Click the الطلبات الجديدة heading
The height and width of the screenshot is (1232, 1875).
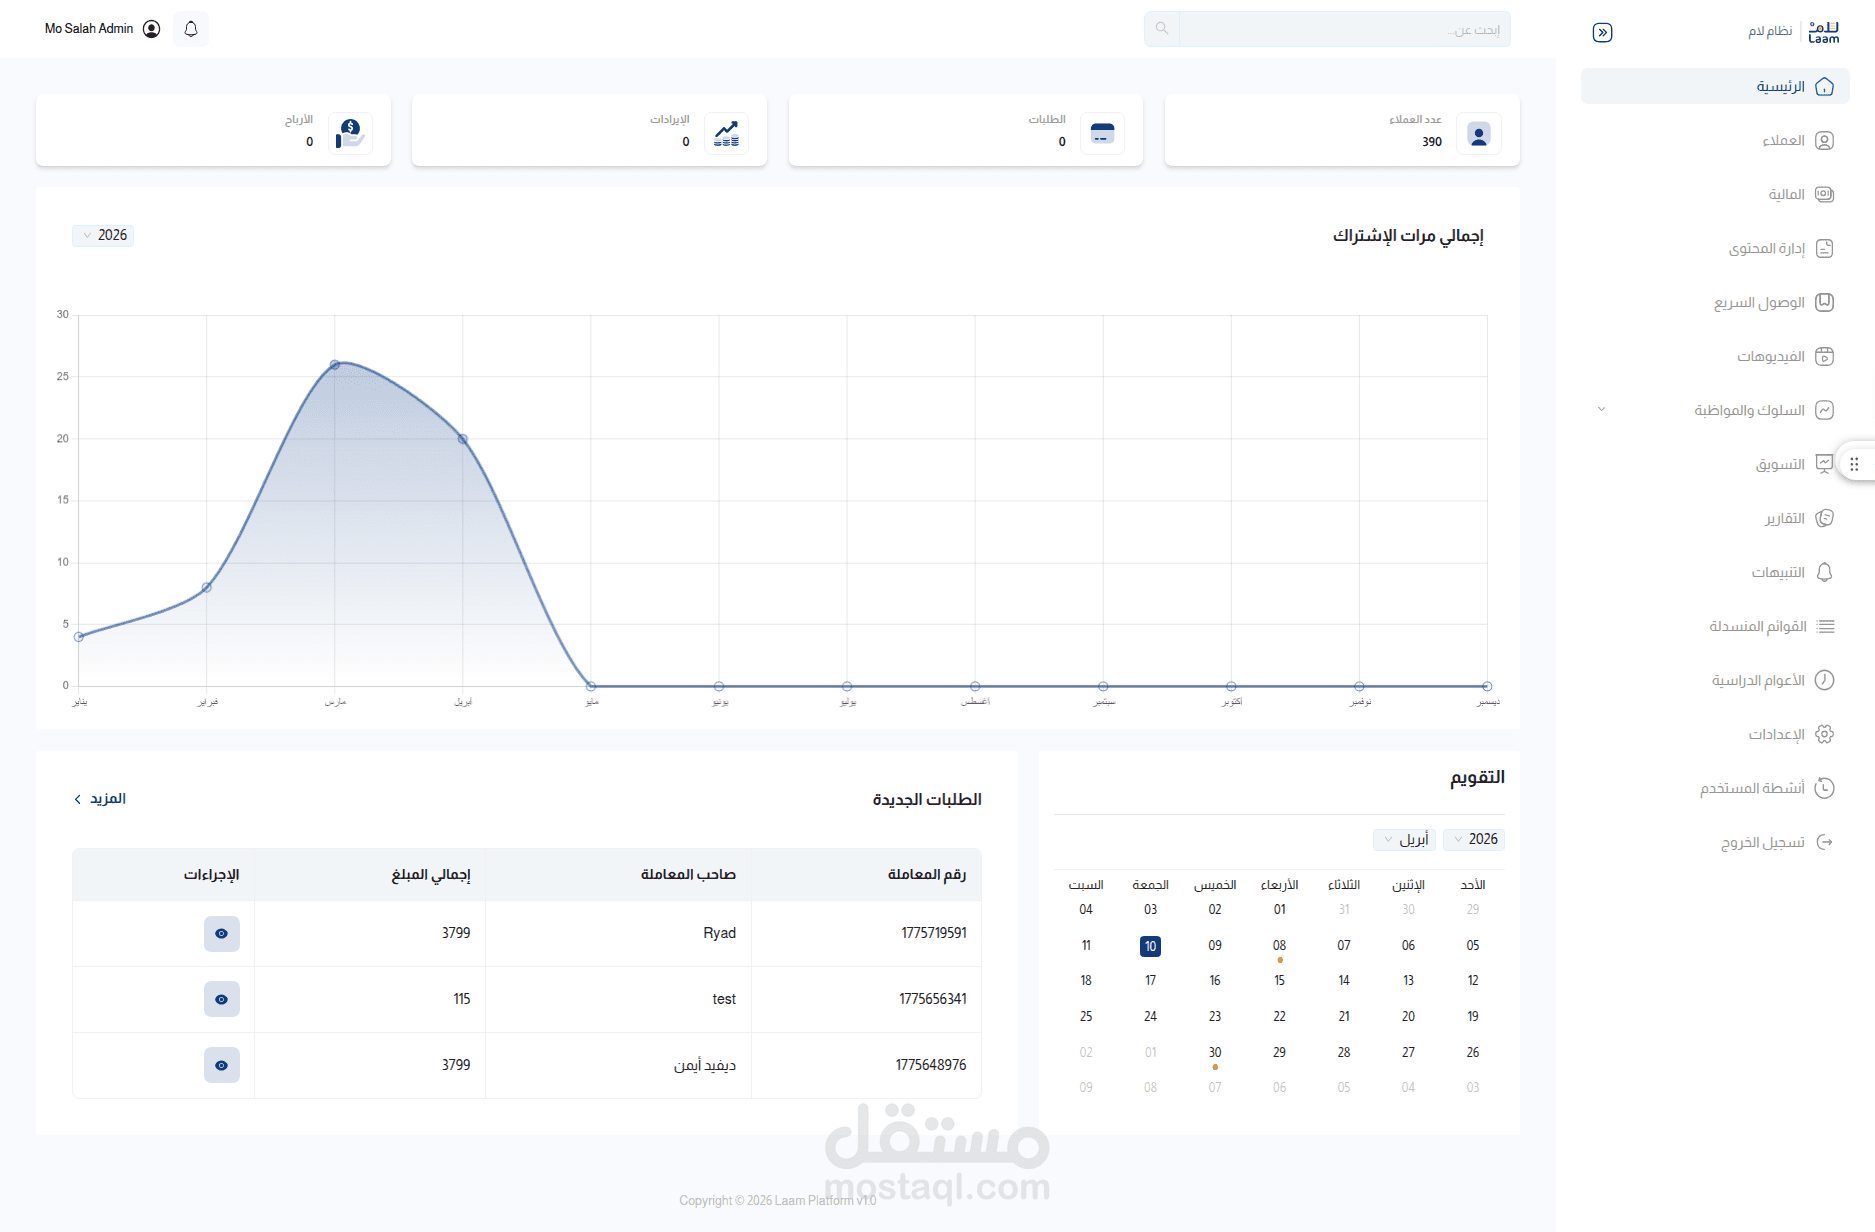(x=927, y=800)
